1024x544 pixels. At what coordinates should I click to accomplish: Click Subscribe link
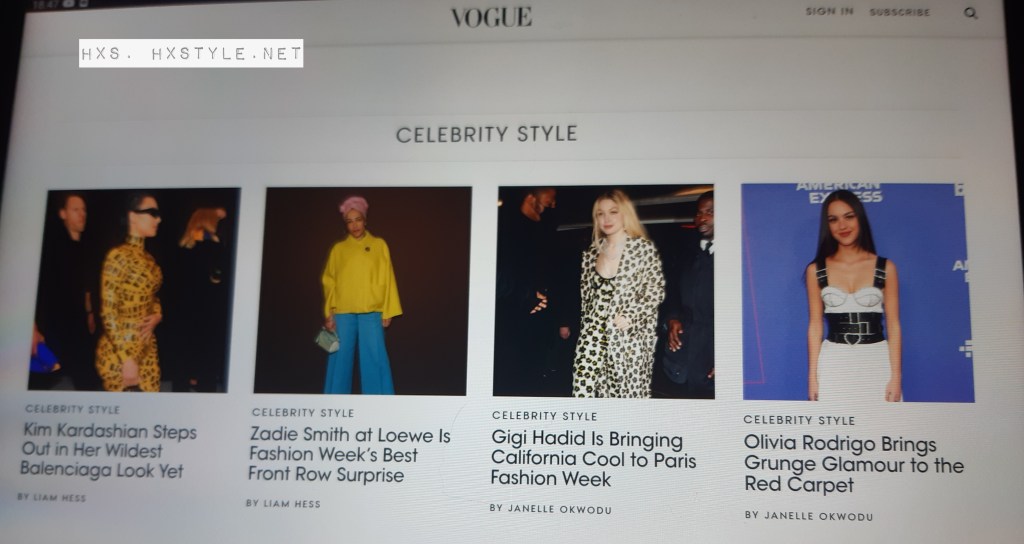(899, 12)
